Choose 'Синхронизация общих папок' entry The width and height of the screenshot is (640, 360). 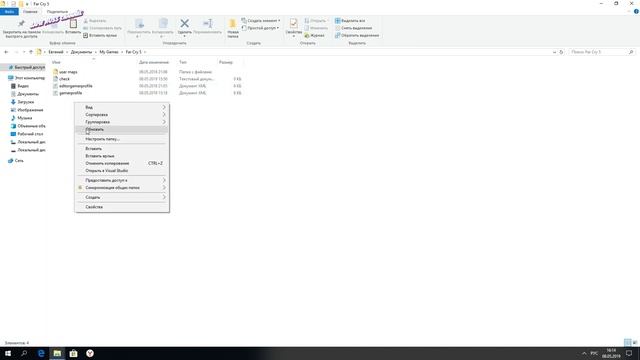[122, 188]
